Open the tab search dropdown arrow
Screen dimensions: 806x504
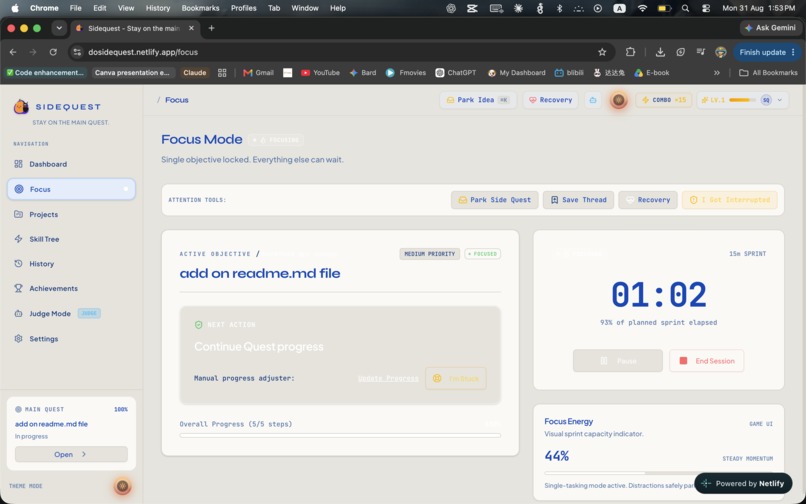click(x=59, y=28)
